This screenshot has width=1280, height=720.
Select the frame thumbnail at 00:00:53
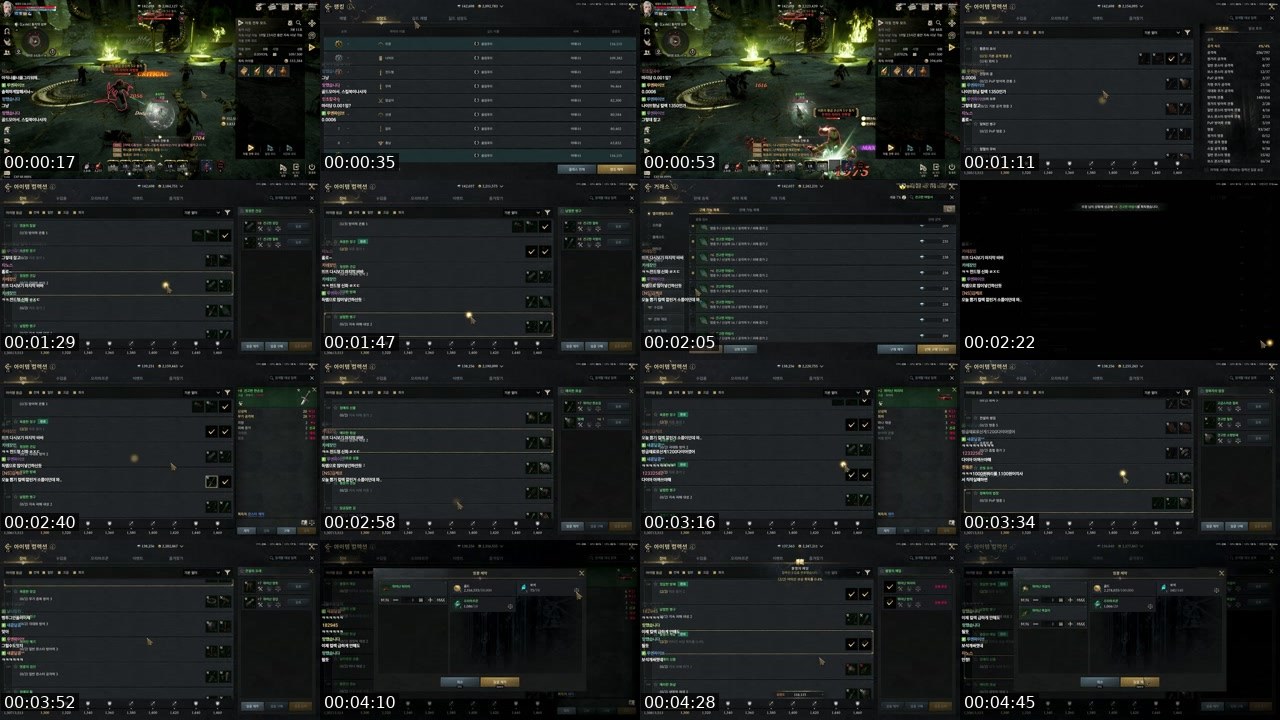pyautogui.click(x=800, y=90)
